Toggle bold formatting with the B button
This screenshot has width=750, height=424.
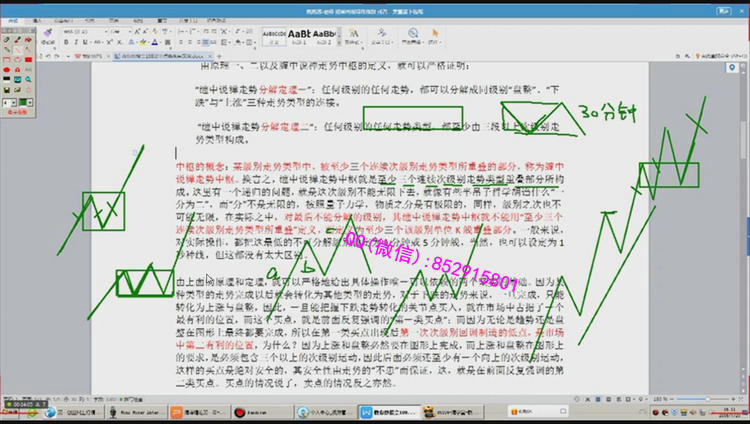66,43
